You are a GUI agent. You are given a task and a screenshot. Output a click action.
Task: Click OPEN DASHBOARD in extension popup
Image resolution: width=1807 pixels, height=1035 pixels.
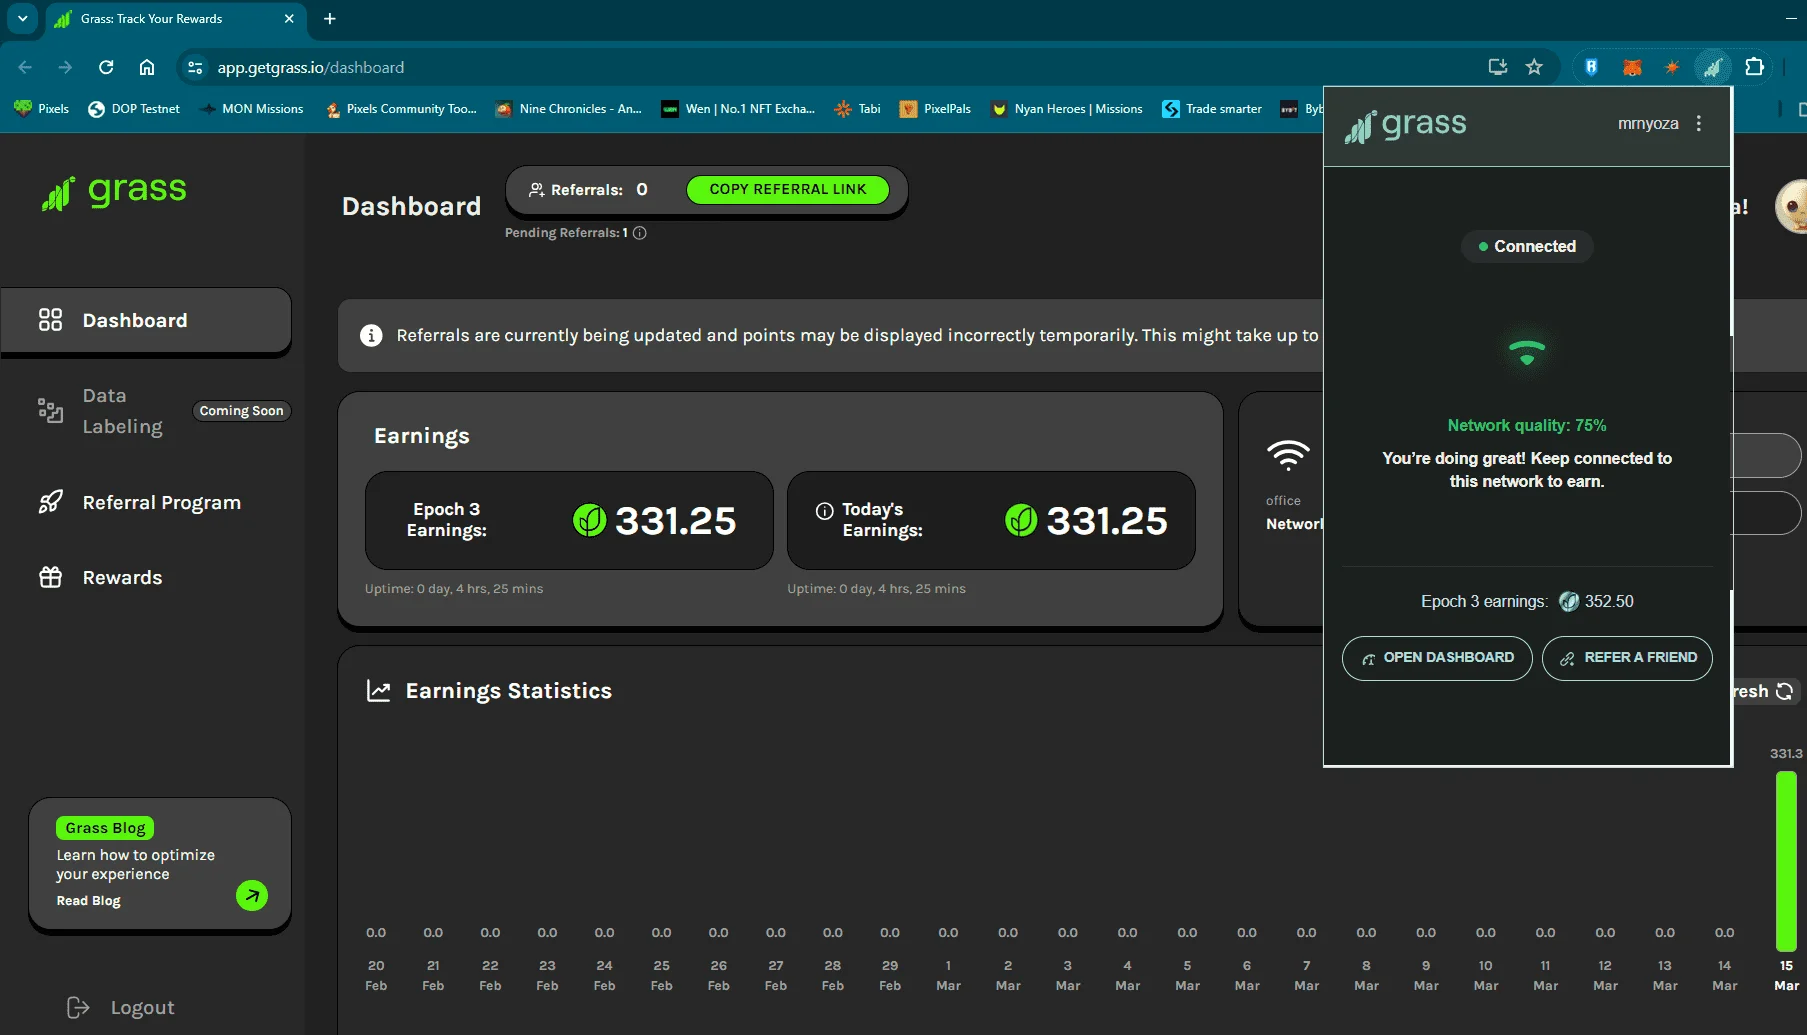coord(1437,658)
